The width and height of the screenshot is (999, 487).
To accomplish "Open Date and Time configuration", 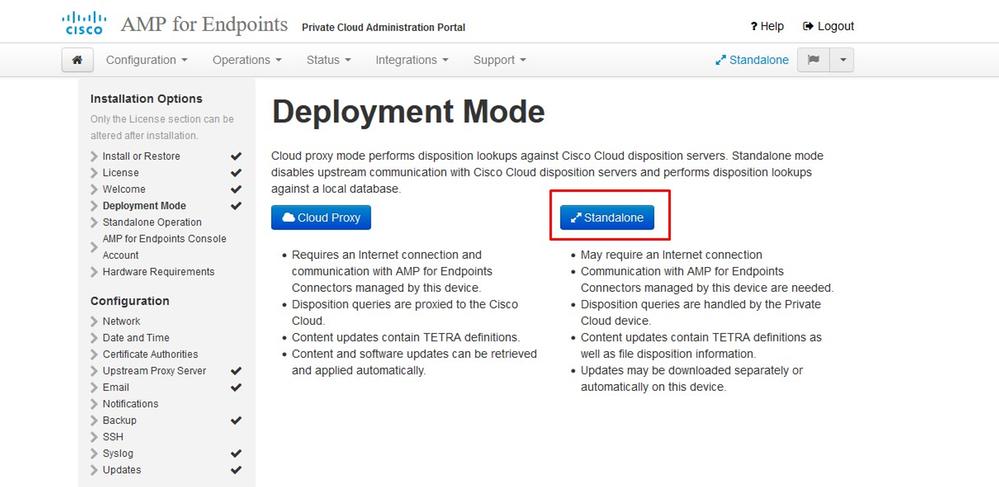I will 136,338.
